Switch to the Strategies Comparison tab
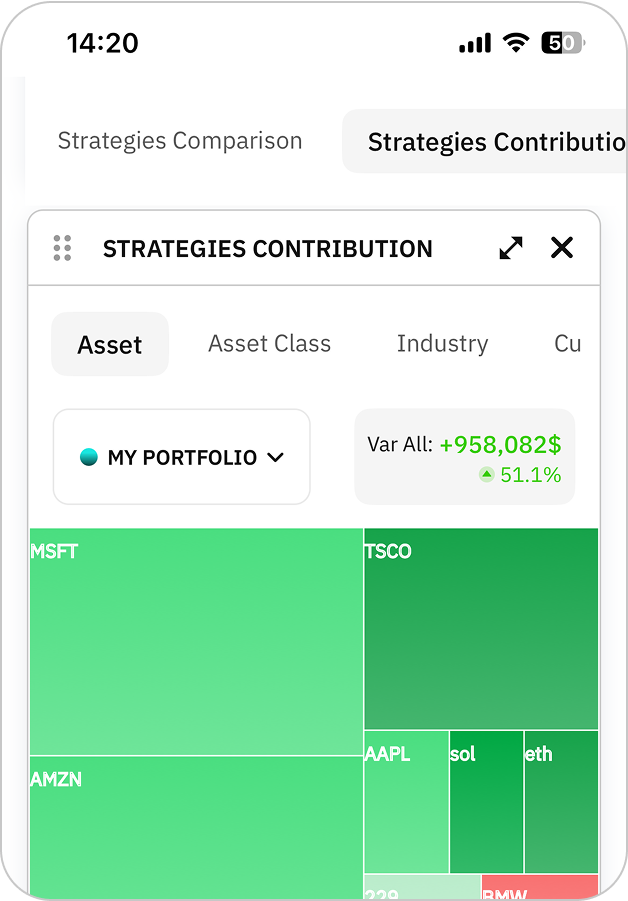The image size is (628, 901). 180,141
